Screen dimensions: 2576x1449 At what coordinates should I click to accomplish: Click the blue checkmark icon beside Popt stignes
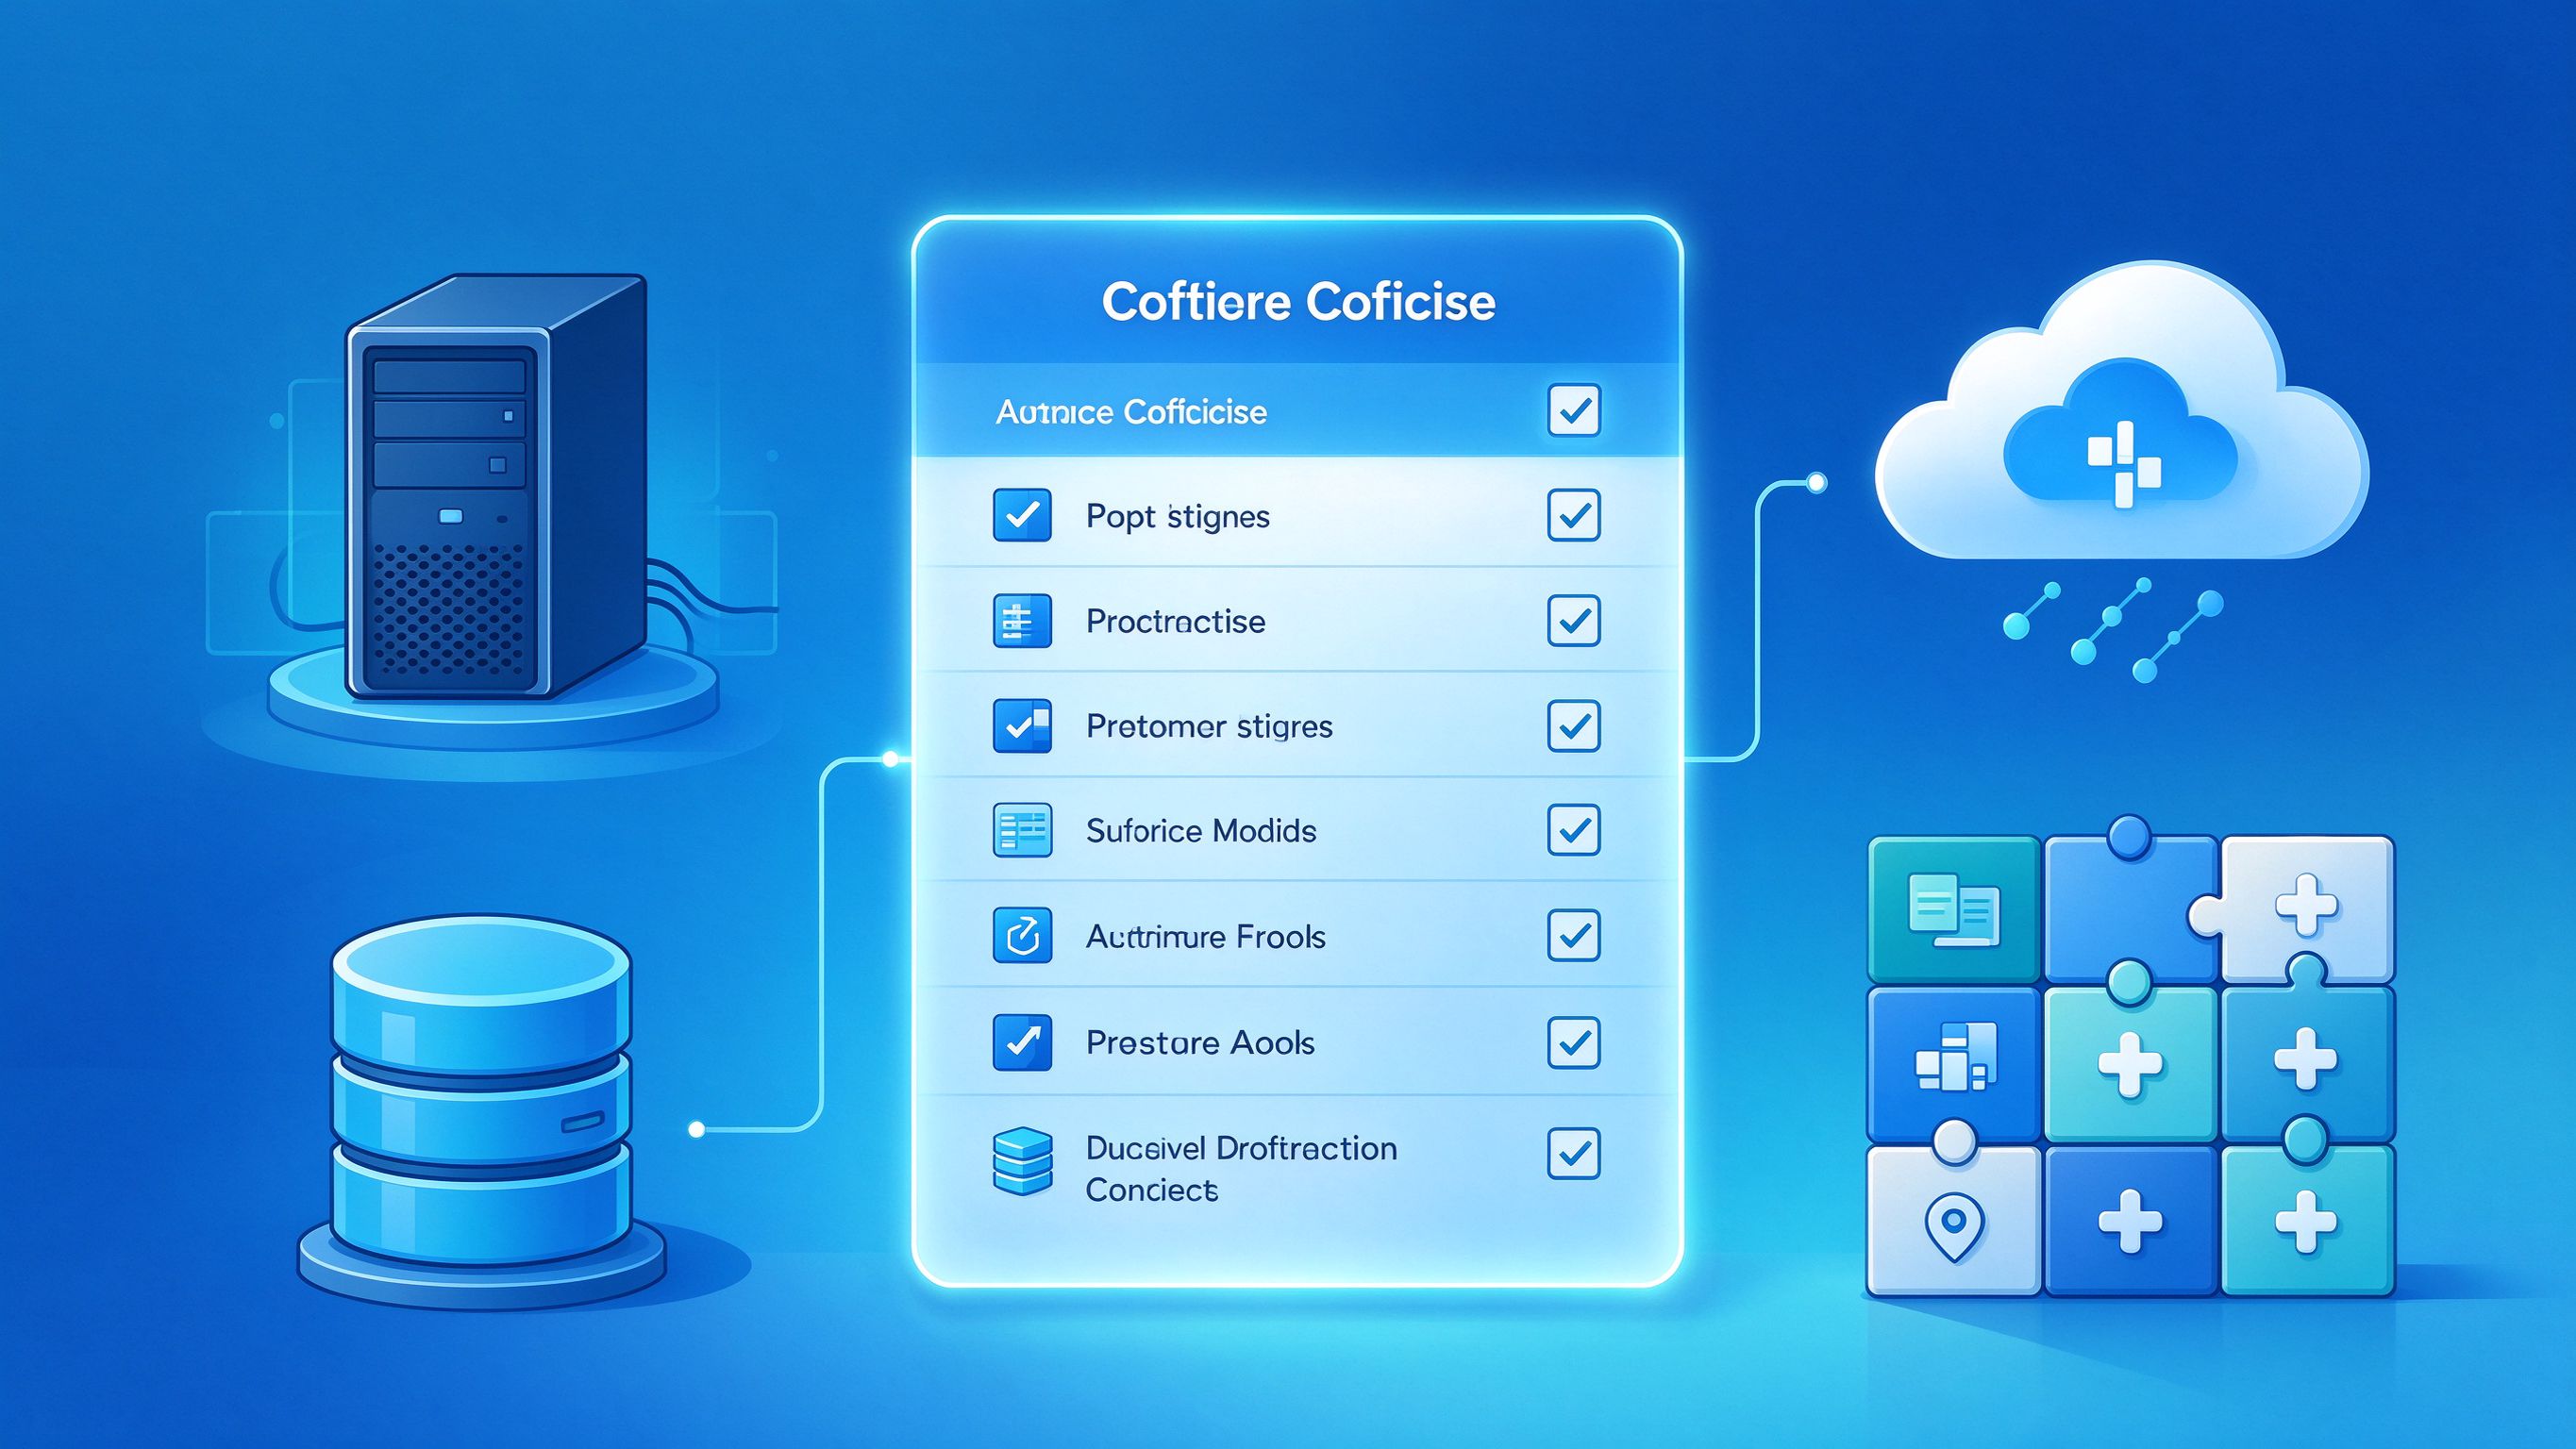point(1022,515)
